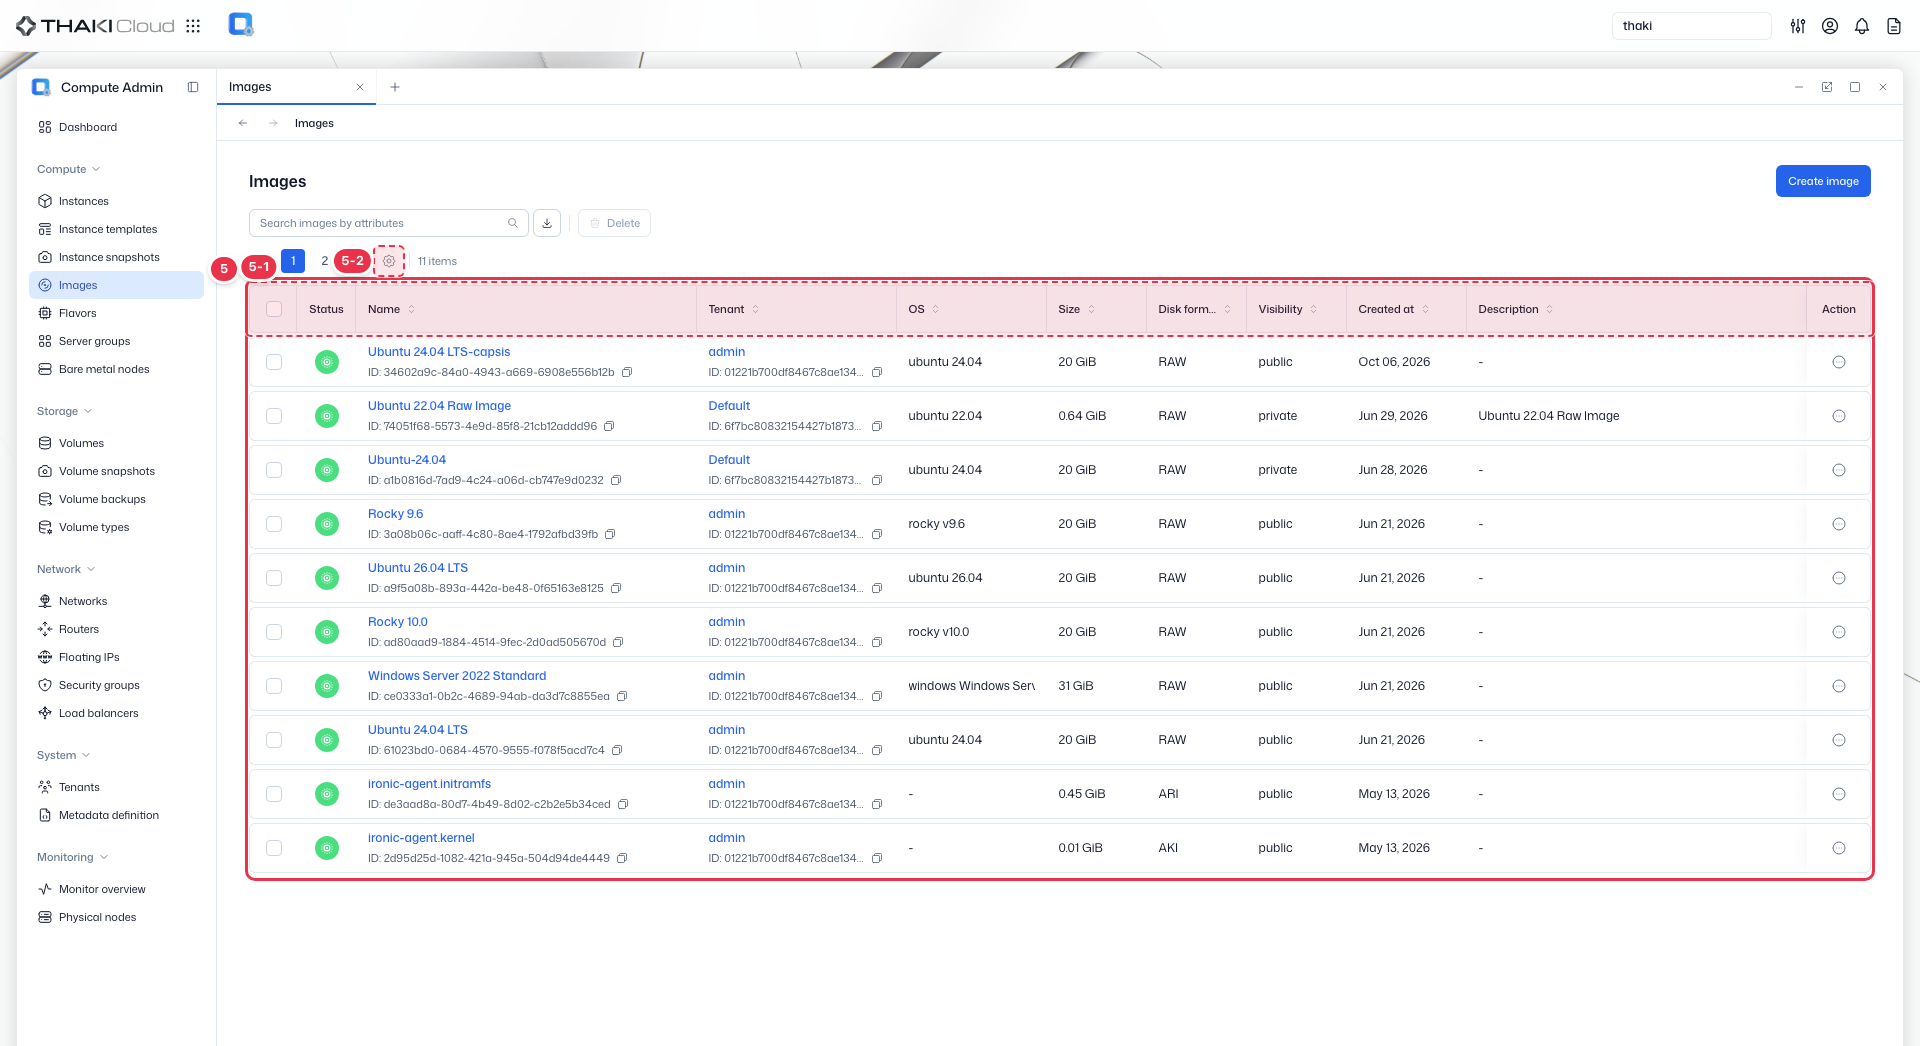Collapse the Monitoring sidebar section
1920x1046 pixels.
(72, 857)
